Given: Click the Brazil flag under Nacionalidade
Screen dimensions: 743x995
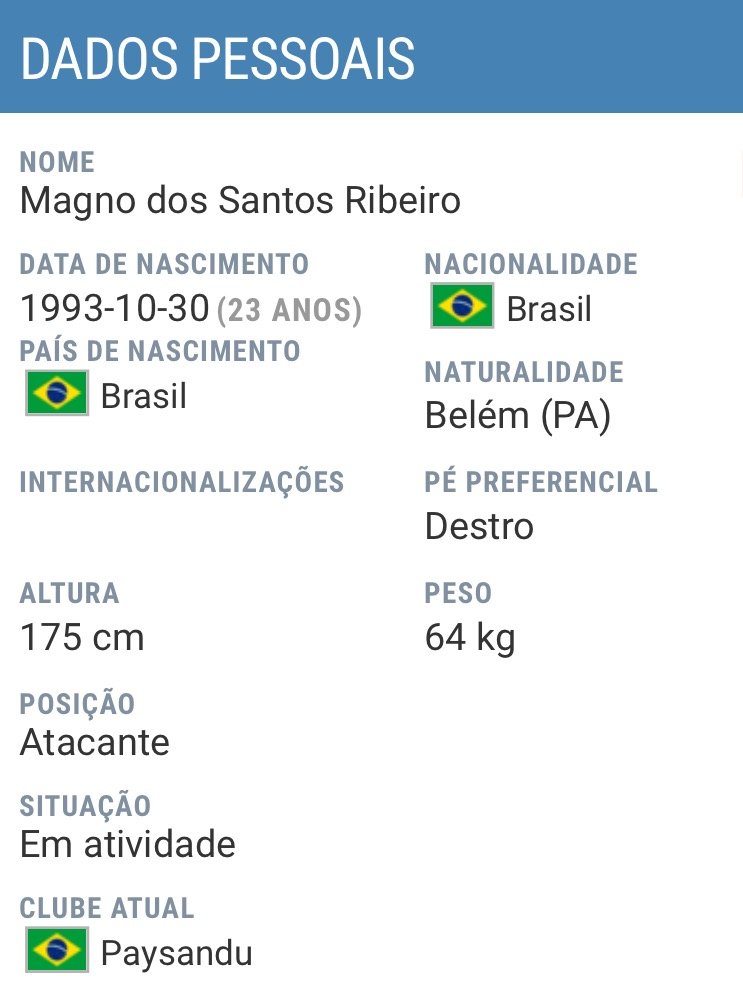Looking at the screenshot, I should 462,306.
